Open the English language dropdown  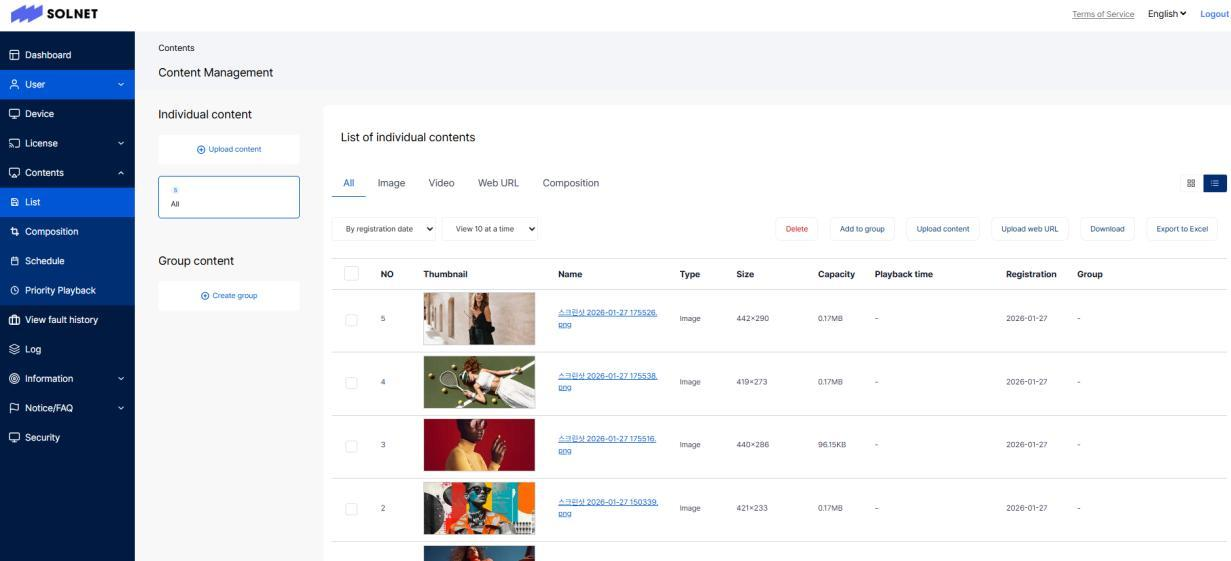[x=1167, y=13]
